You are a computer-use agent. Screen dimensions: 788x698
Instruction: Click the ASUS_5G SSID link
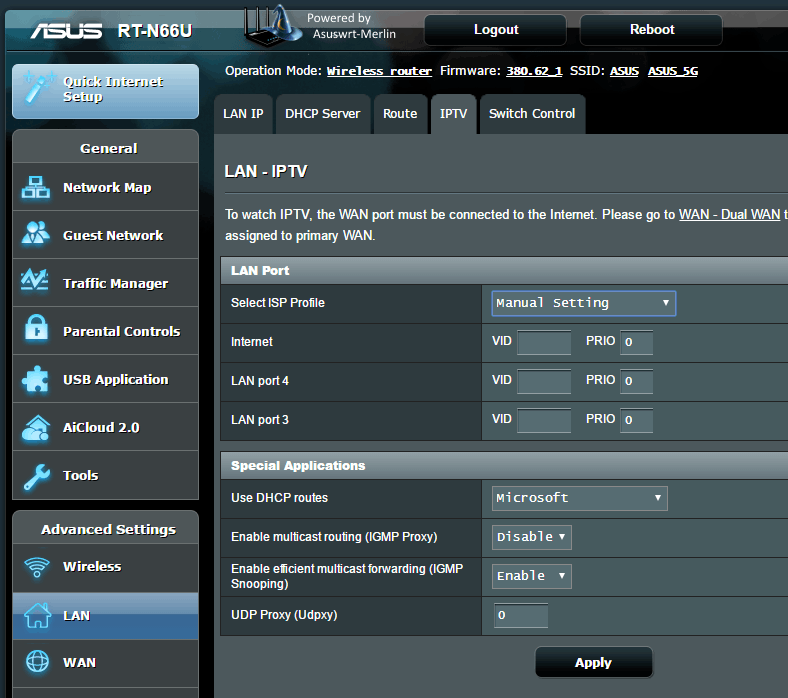[672, 71]
